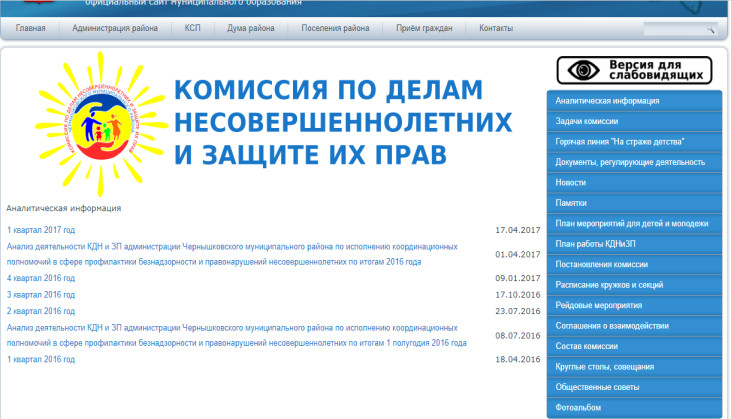731x419 pixels.
Task: Go to Главная menu item
Action: click(x=30, y=28)
